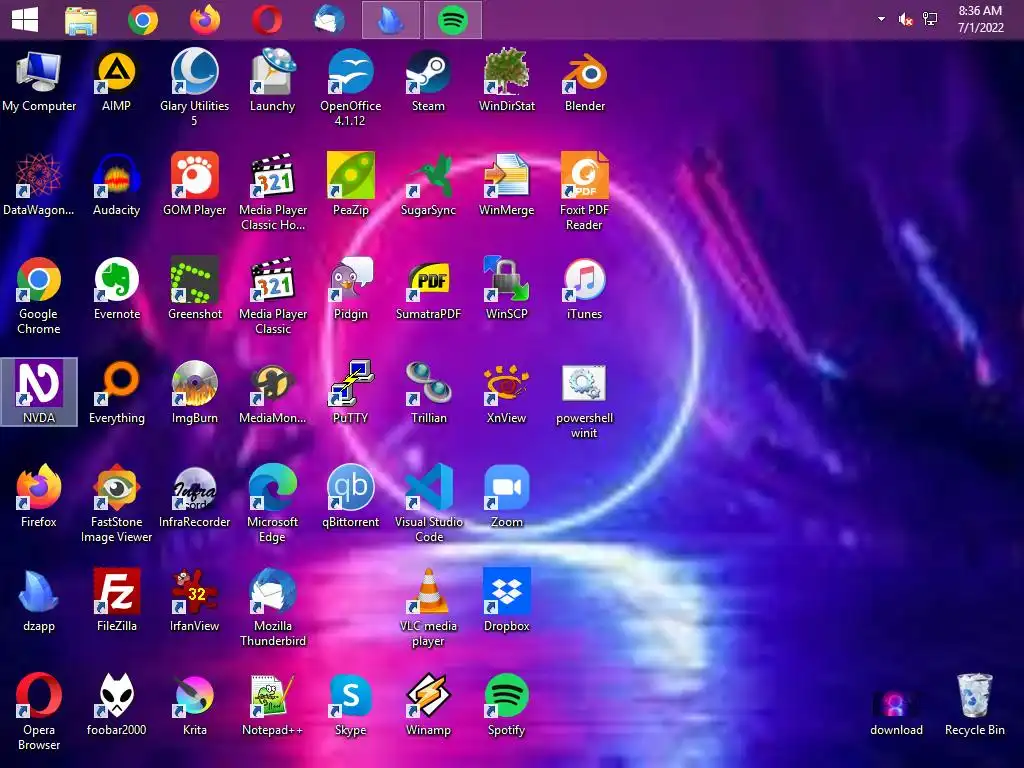
Task: Click the FastStone Image Viewer icon
Action: (116, 488)
